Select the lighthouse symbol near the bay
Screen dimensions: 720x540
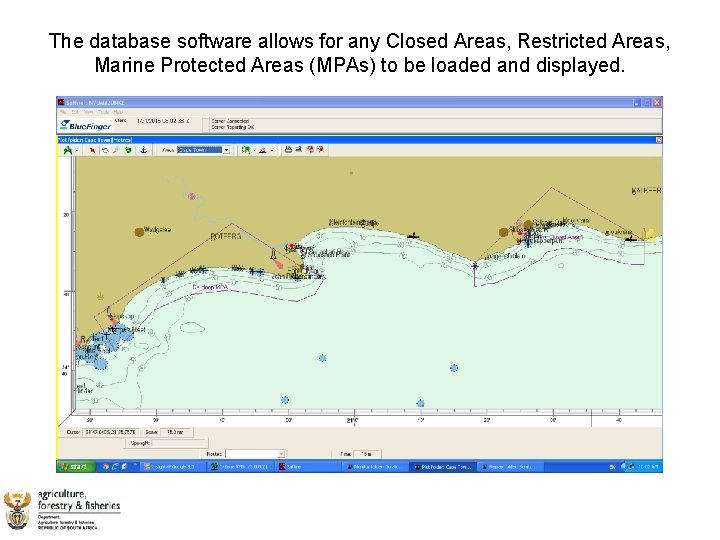tap(273, 254)
